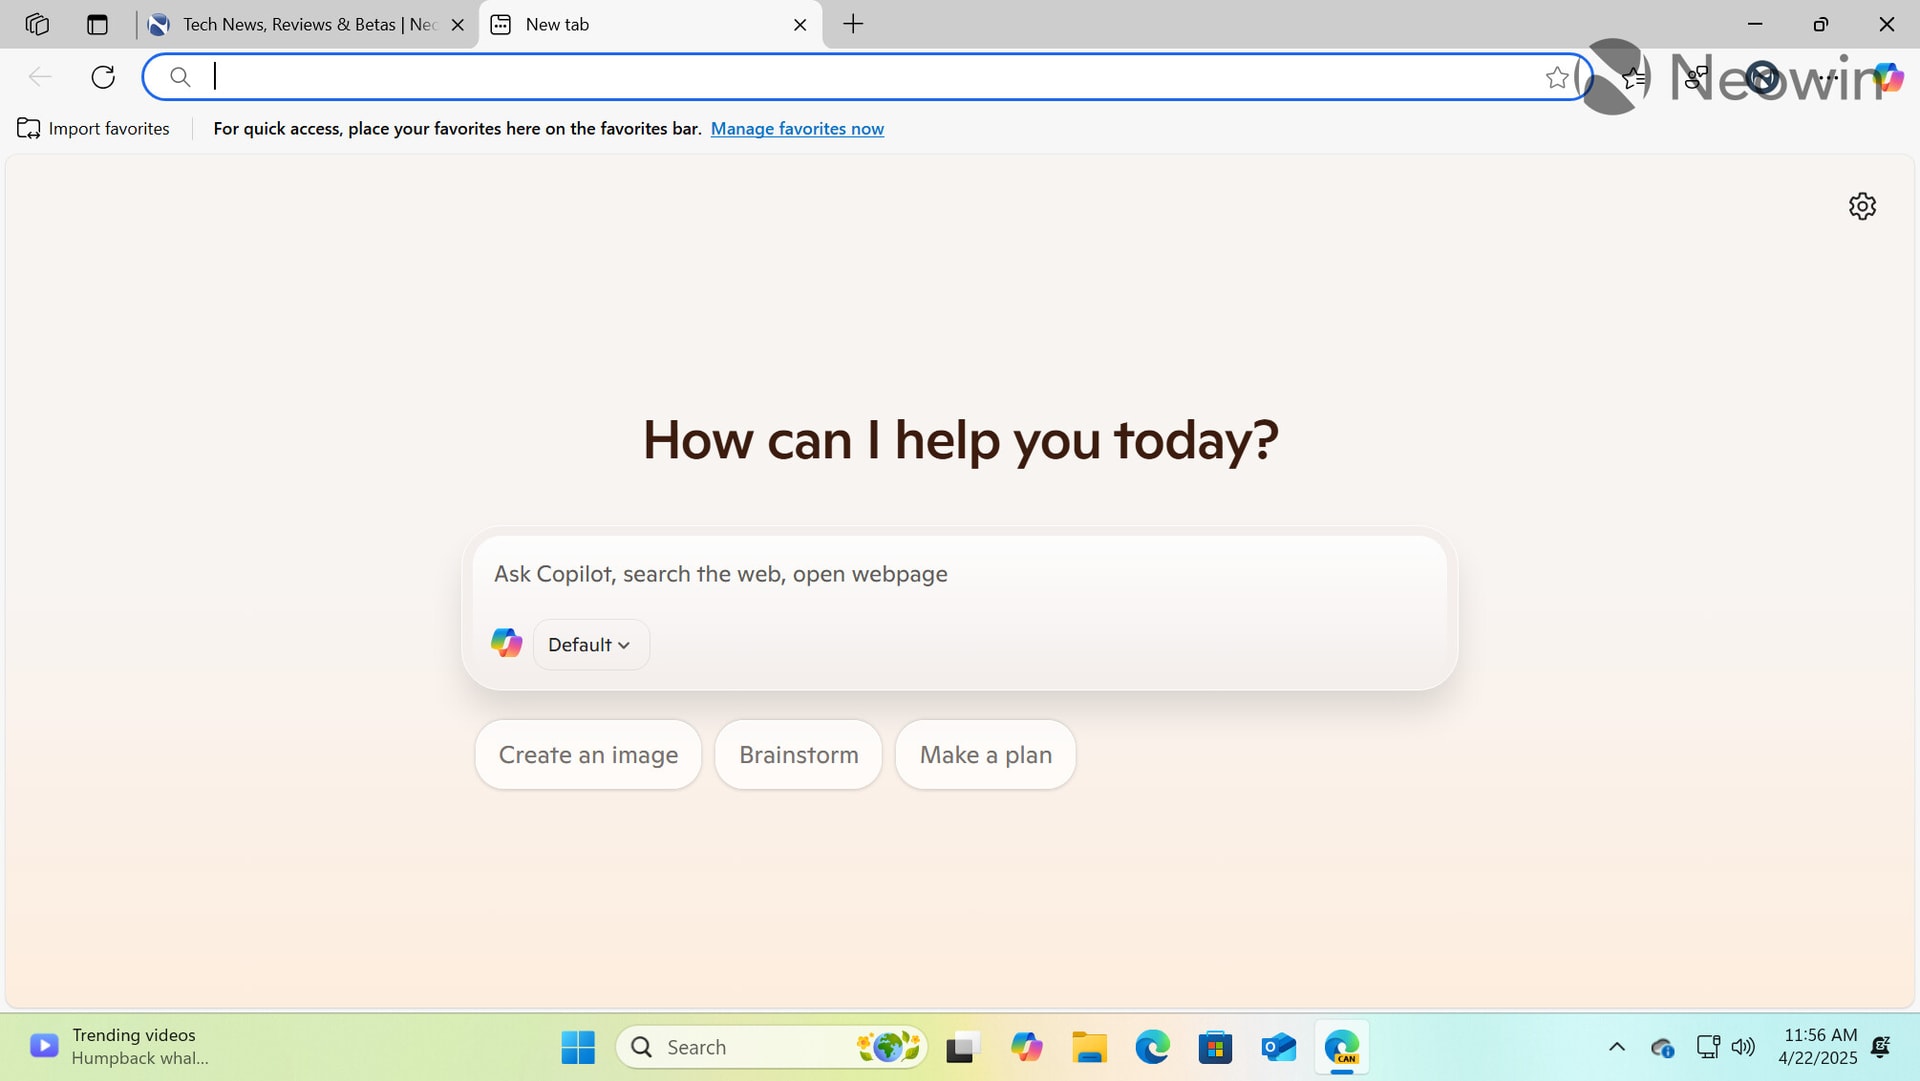Expand the Default mode dropdown
1920x1081 pixels.
point(590,645)
